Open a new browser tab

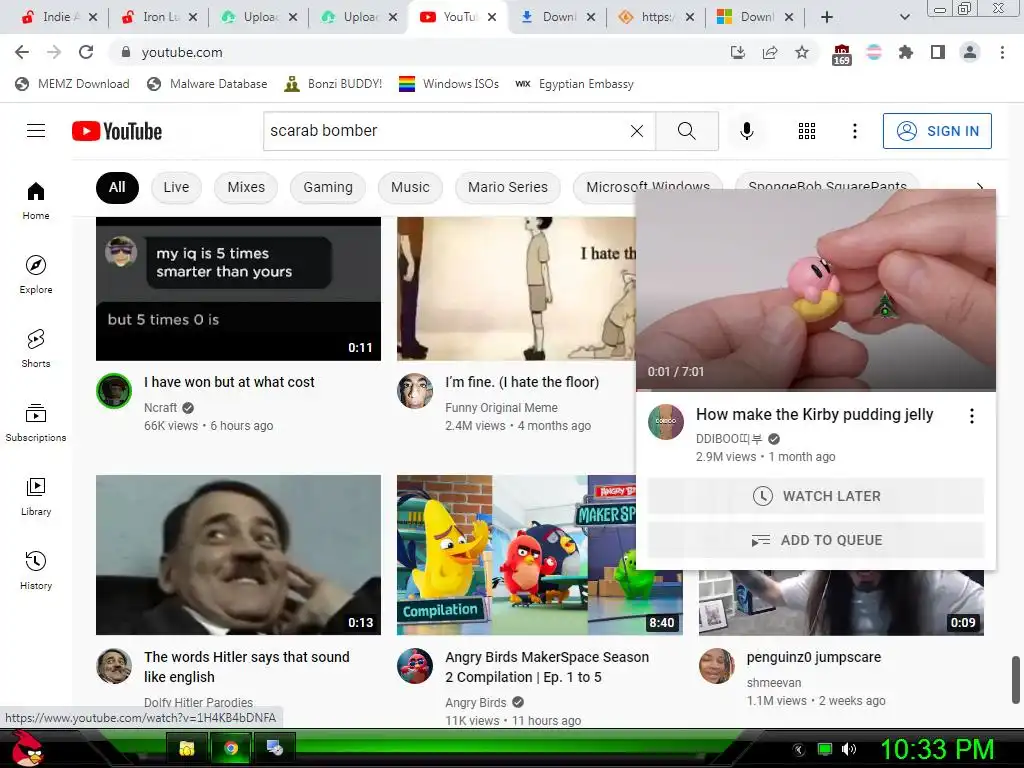coord(827,17)
